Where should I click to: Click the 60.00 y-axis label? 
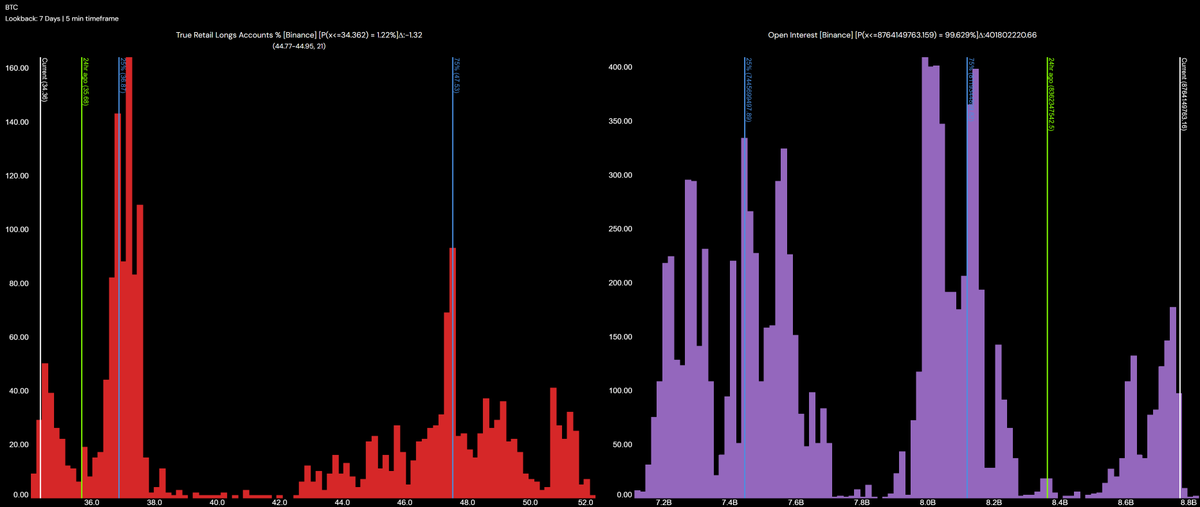click(17, 335)
